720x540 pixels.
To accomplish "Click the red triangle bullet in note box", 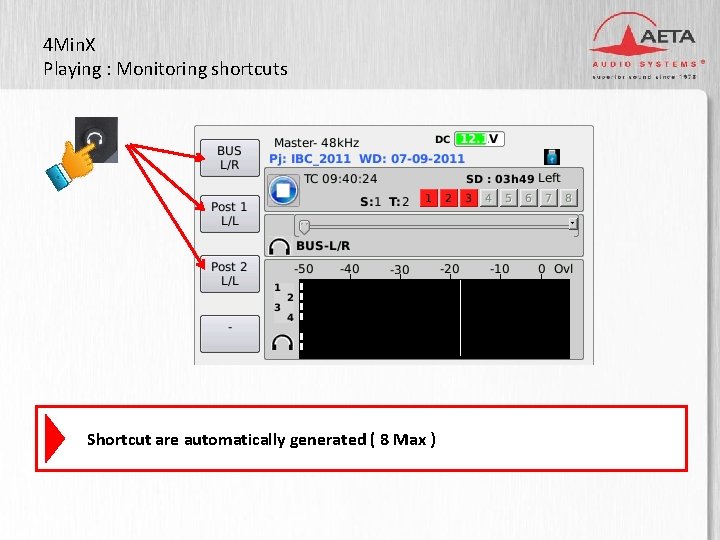I will tap(55, 439).
